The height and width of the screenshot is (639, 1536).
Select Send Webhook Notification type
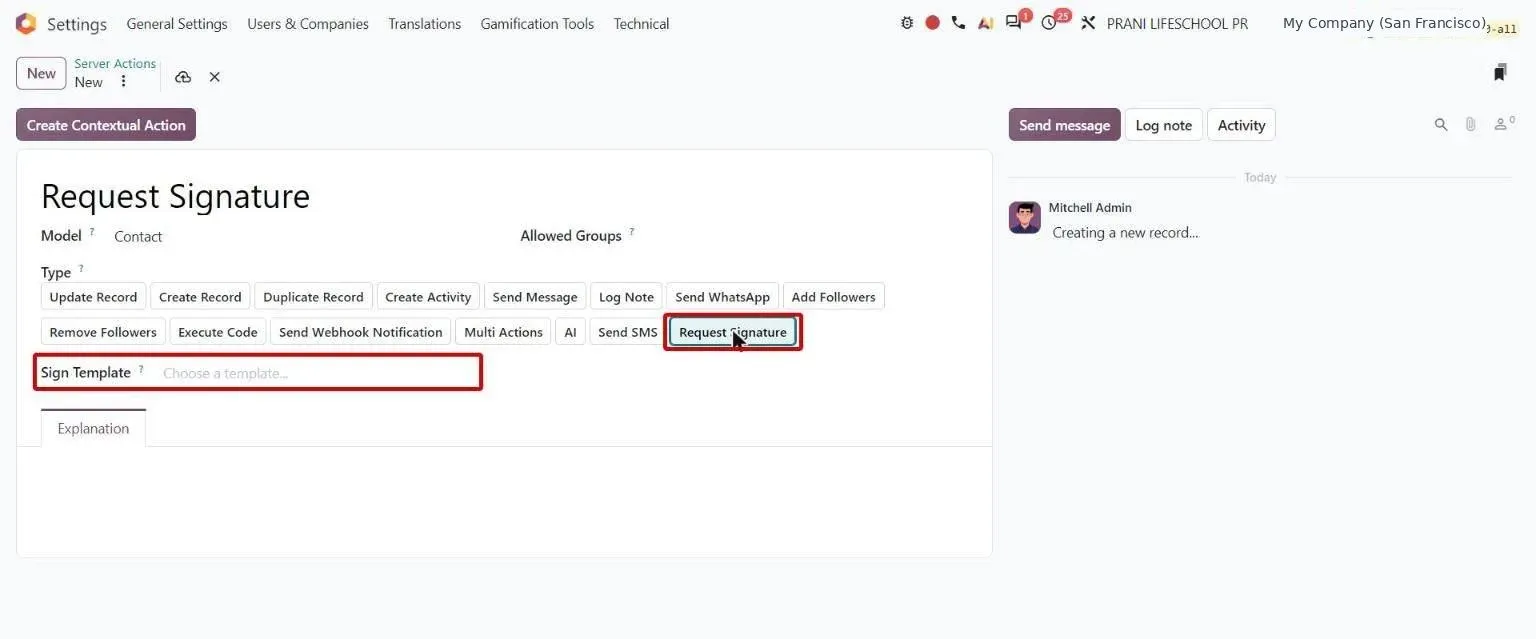pos(360,332)
